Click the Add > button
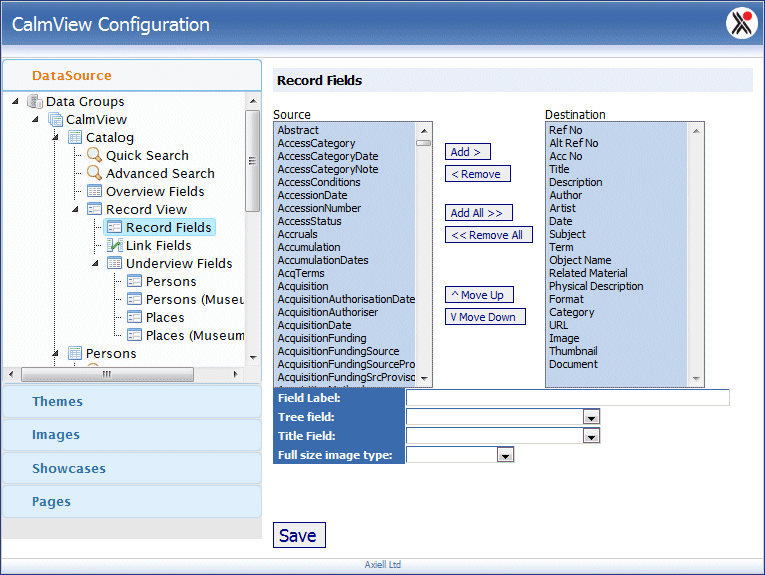 coord(467,152)
